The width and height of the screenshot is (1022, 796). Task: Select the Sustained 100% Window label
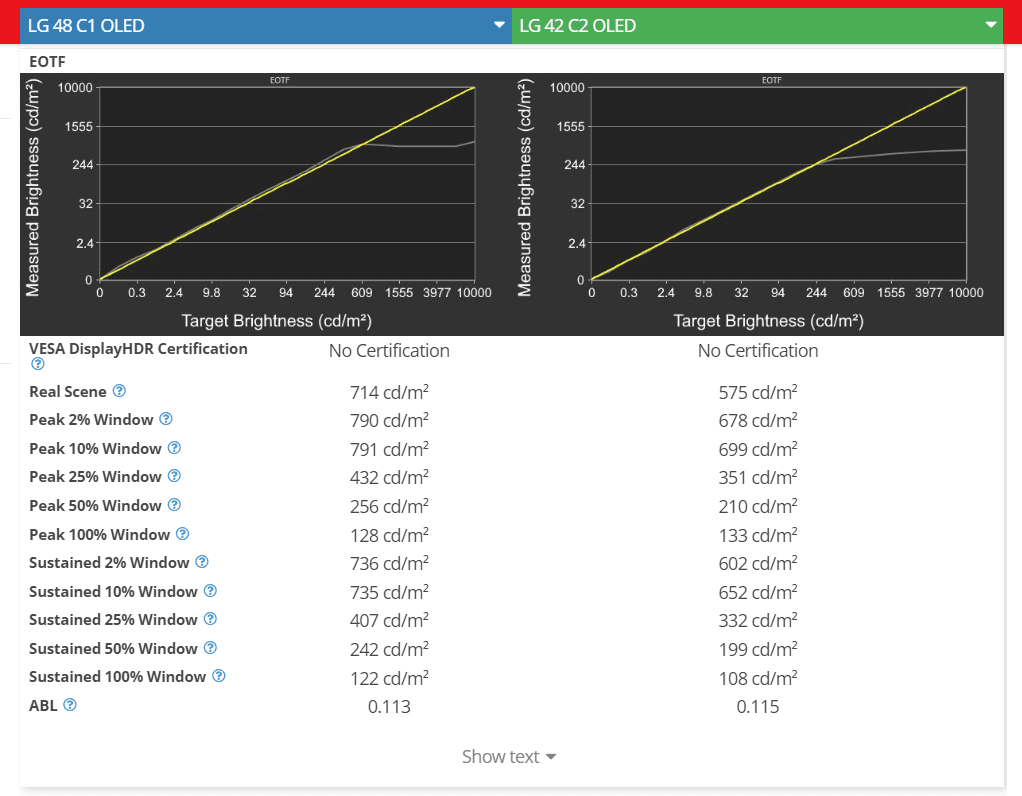(118, 677)
